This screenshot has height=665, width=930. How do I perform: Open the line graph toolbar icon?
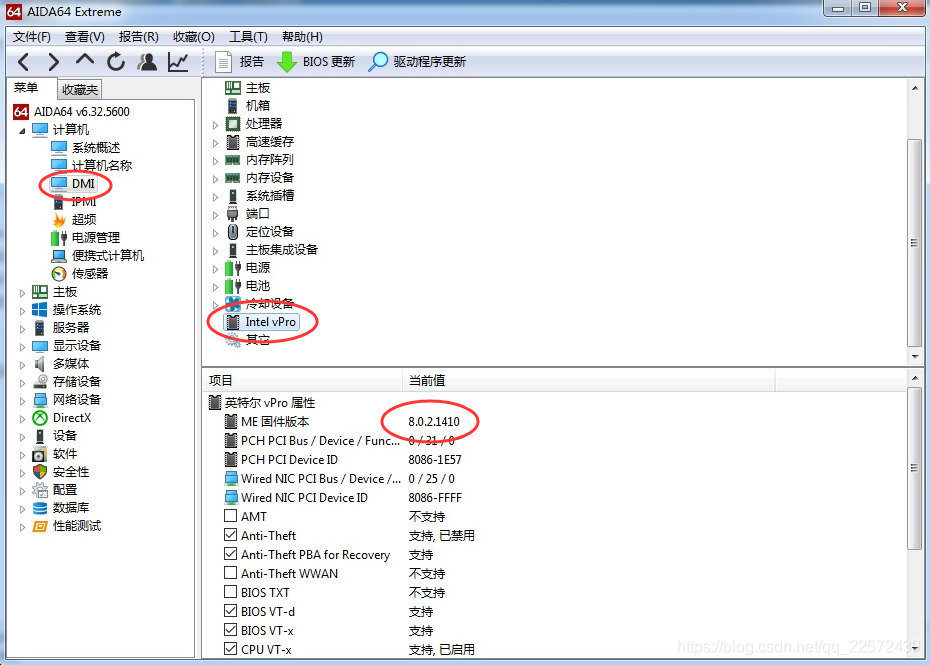click(178, 62)
